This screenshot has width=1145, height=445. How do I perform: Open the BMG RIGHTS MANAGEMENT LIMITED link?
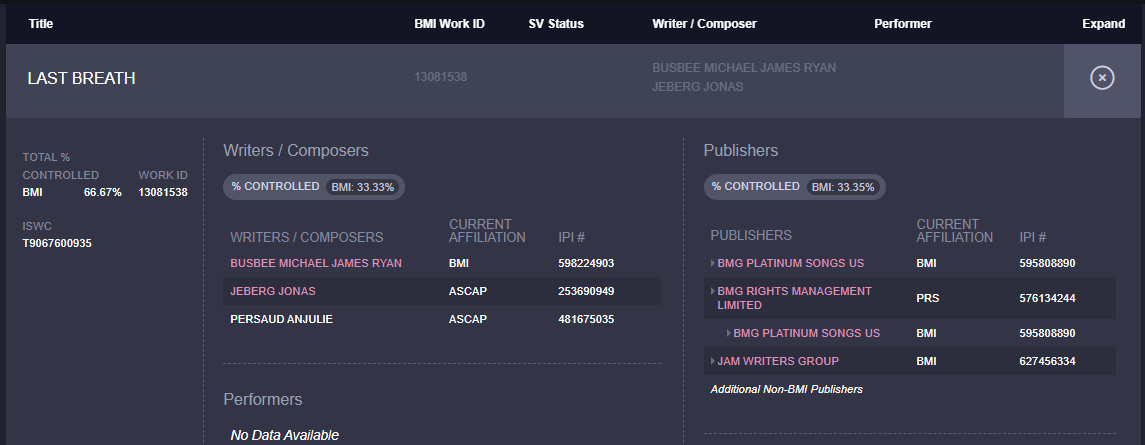point(794,298)
